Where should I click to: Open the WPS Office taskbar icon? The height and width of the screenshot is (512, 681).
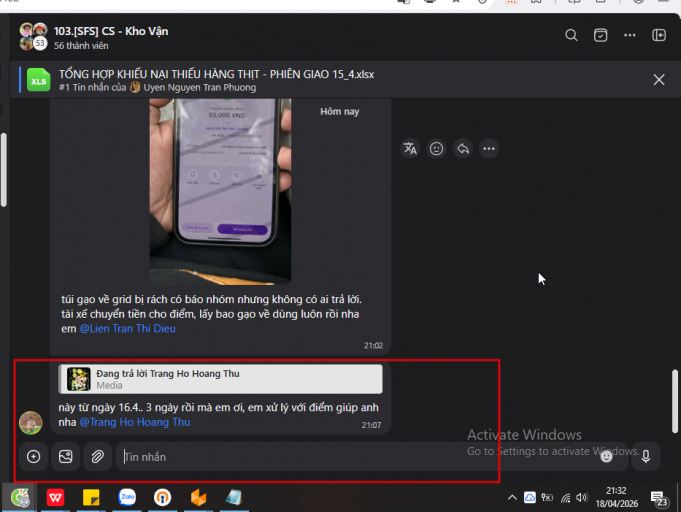55,498
